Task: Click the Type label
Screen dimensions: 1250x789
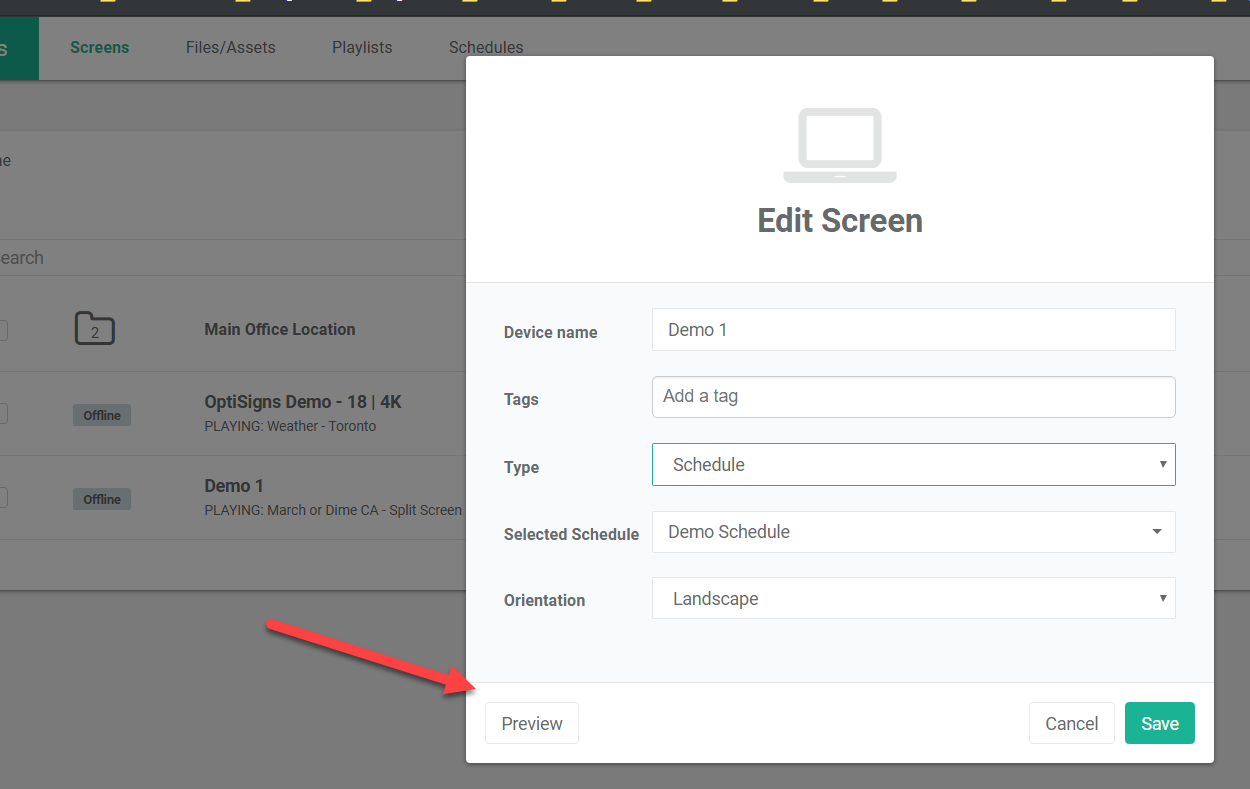Action: (522, 468)
